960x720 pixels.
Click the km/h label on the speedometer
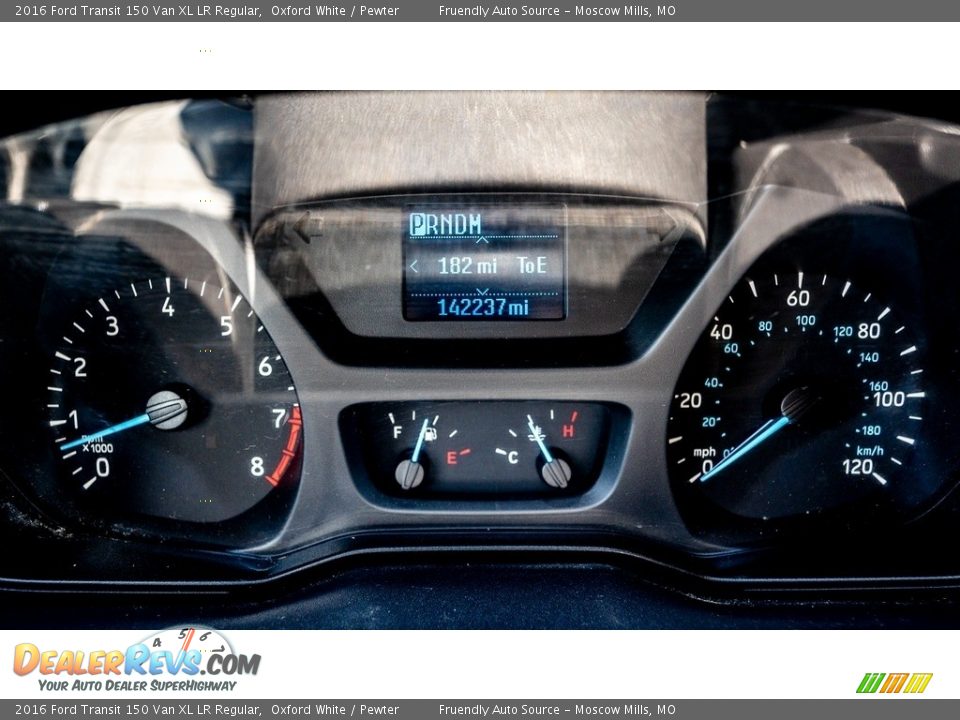click(869, 451)
